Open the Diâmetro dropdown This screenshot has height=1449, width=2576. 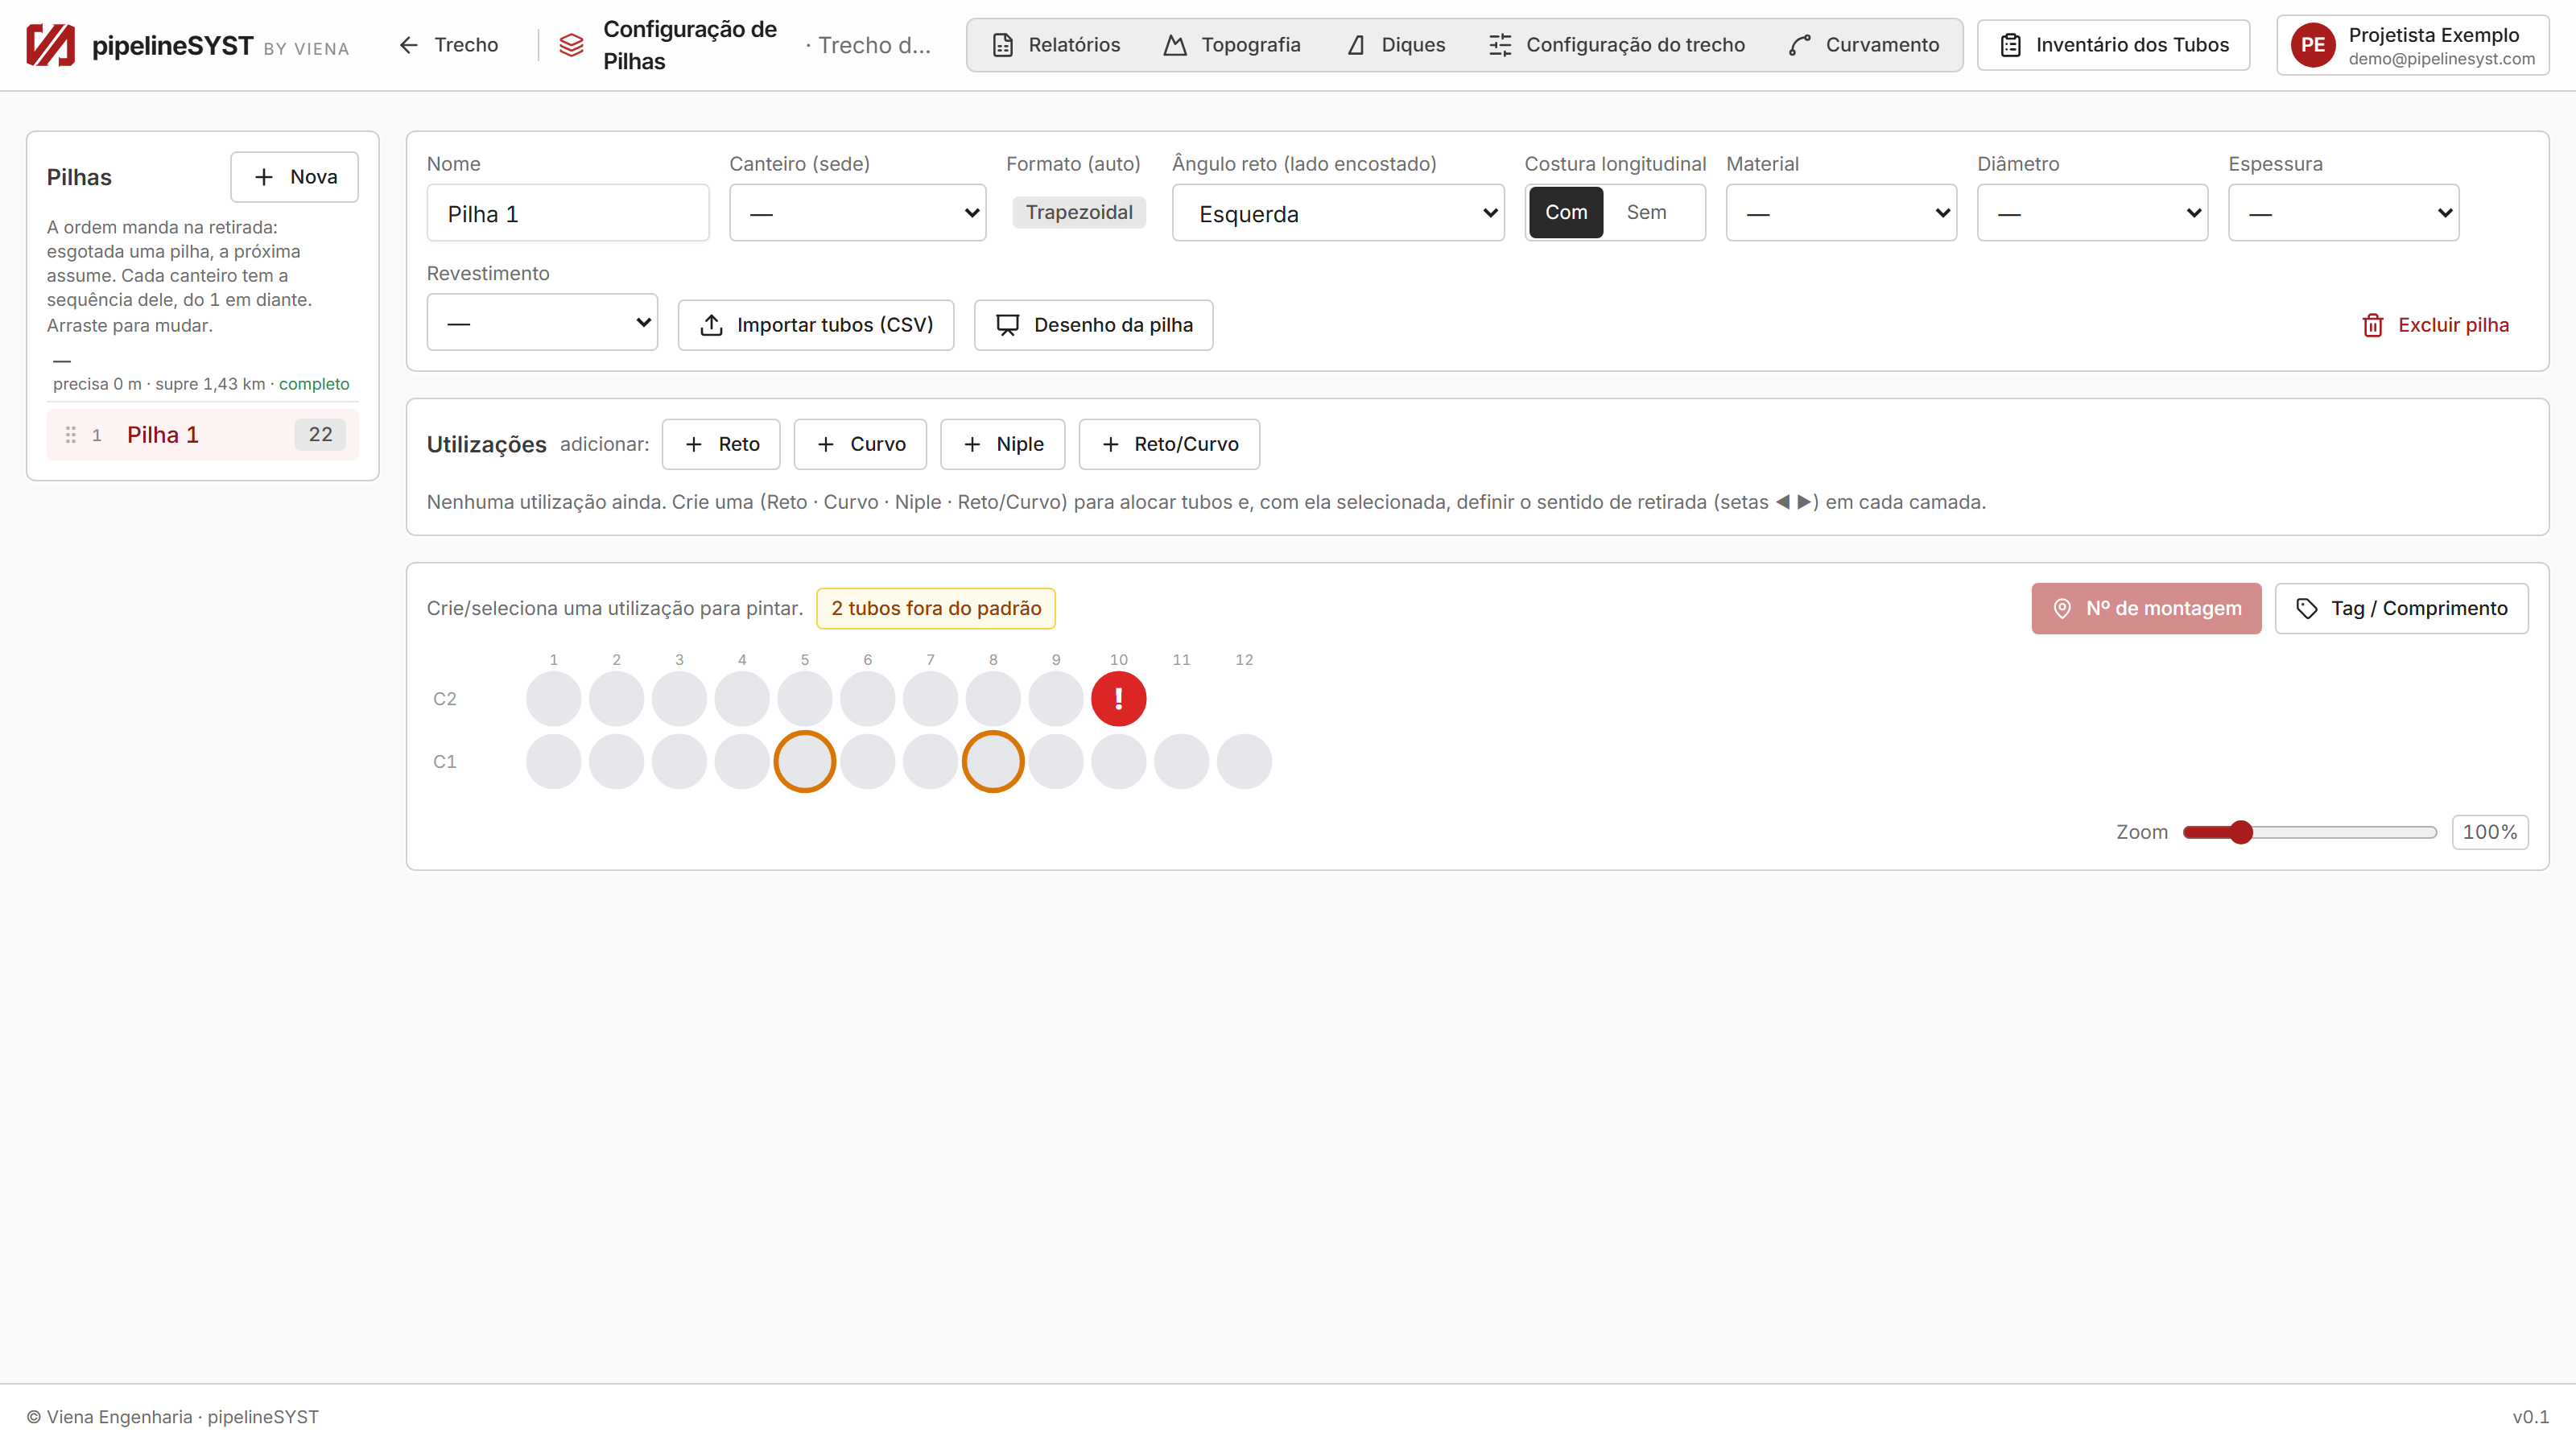(x=2092, y=212)
